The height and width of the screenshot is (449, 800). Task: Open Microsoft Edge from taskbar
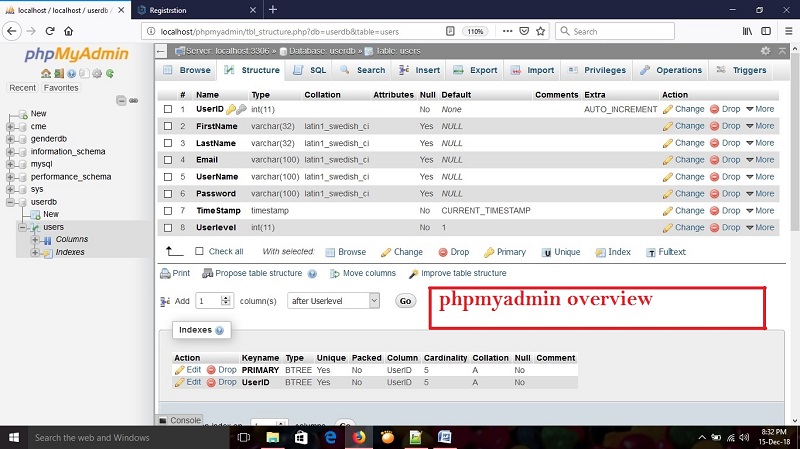(x=331, y=437)
